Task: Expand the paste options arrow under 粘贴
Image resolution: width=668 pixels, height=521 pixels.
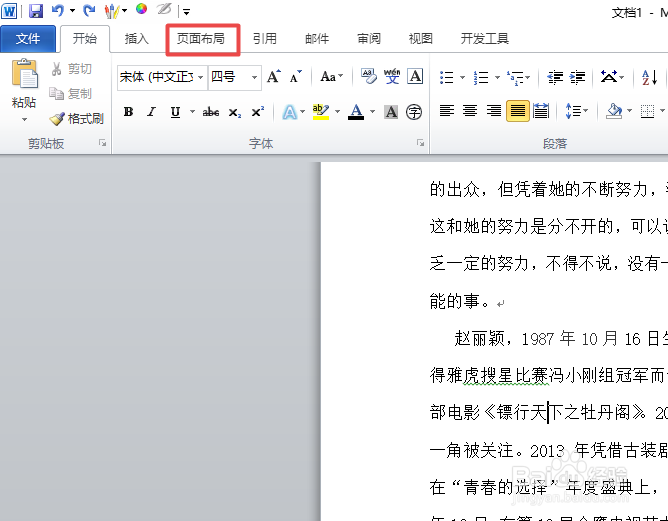Action: [x=24, y=120]
